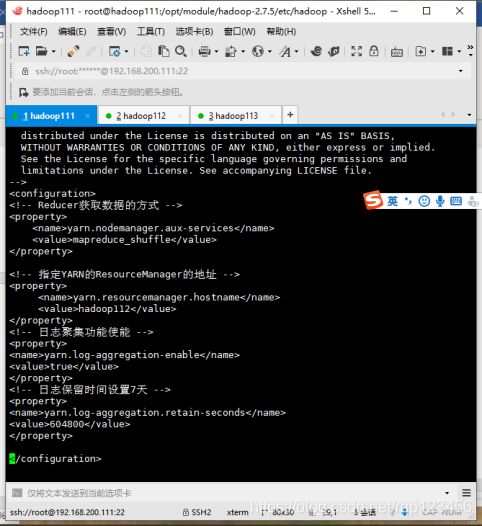Image resolution: width=482 pixels, height=526 pixels.
Task: Click the xterm status bar entry
Action: click(x=237, y=512)
